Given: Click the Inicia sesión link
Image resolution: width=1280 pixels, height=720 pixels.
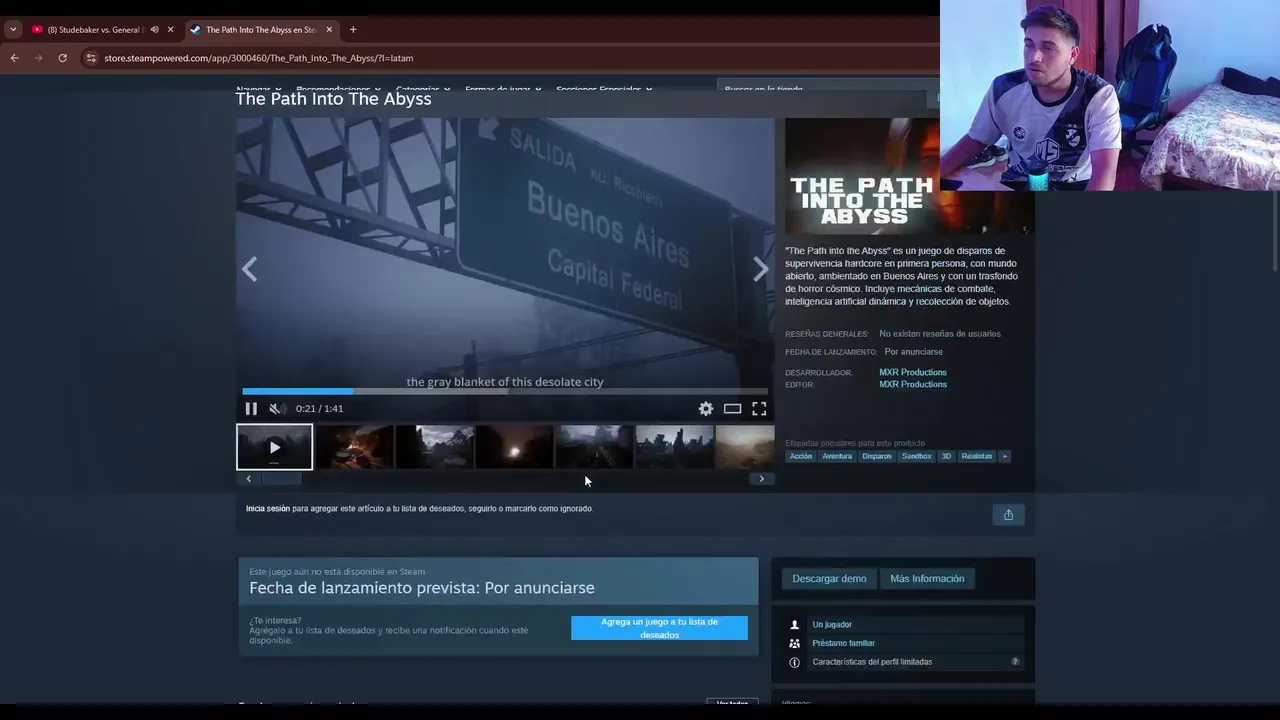Looking at the screenshot, I should tap(268, 509).
